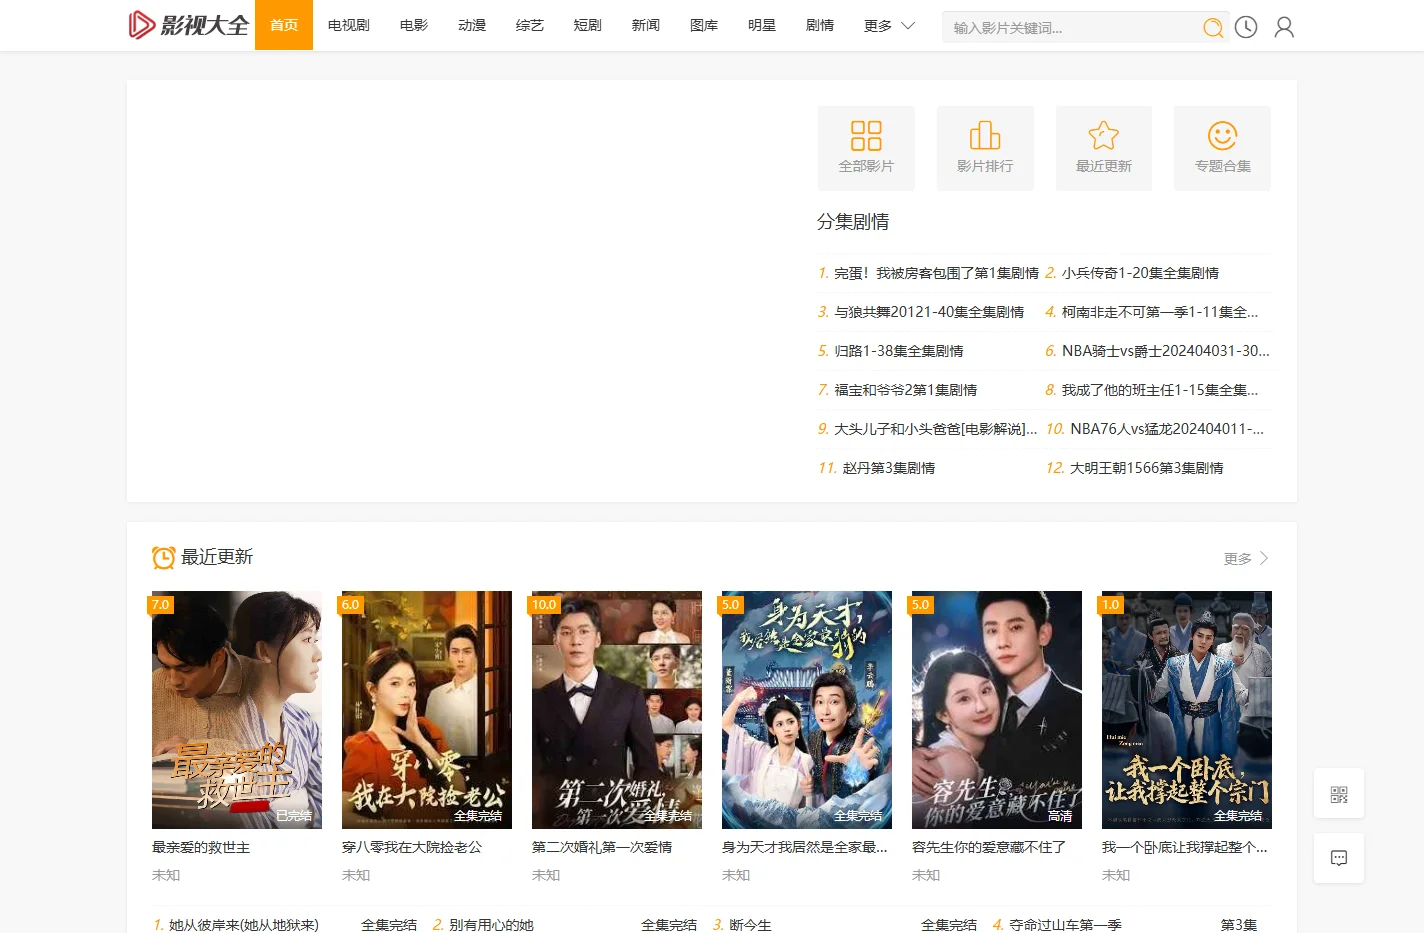
Task: Open the user account icon
Action: (x=1284, y=27)
